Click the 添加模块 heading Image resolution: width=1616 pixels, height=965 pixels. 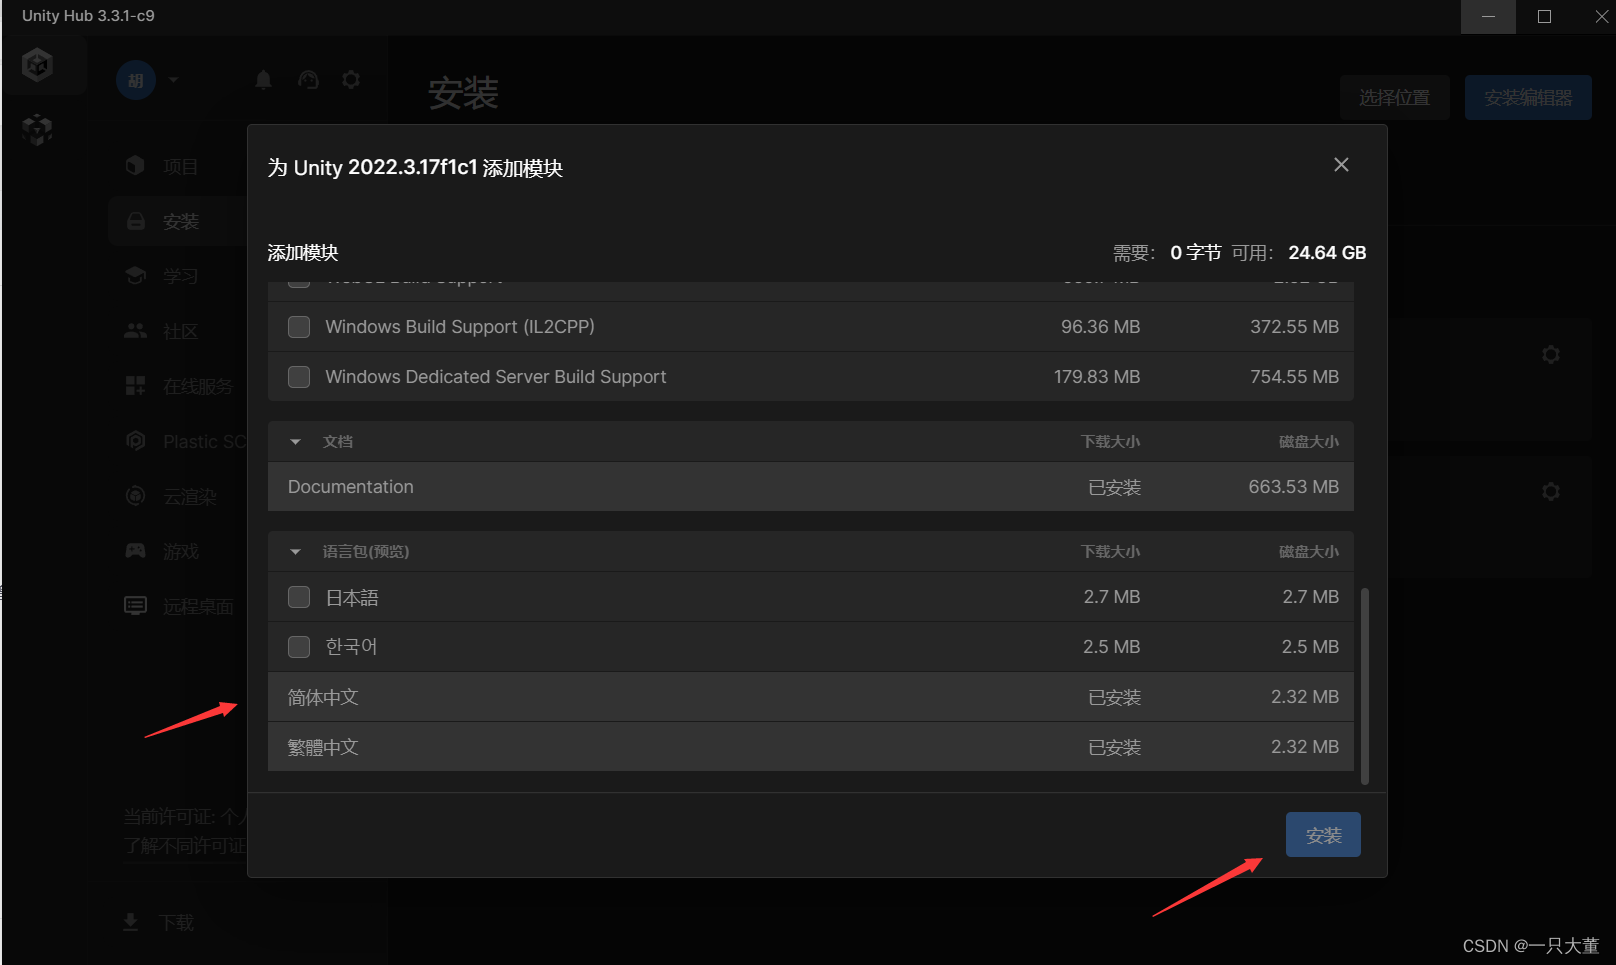click(x=303, y=253)
